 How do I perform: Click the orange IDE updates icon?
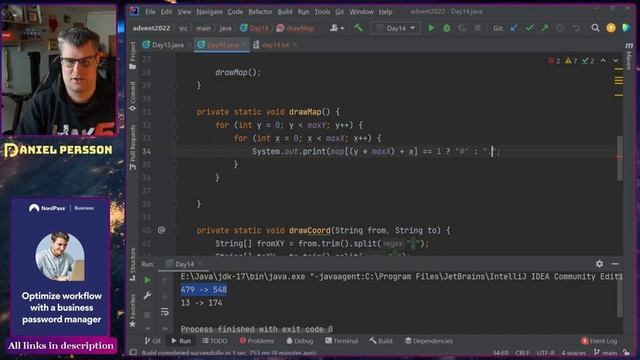click(611, 28)
